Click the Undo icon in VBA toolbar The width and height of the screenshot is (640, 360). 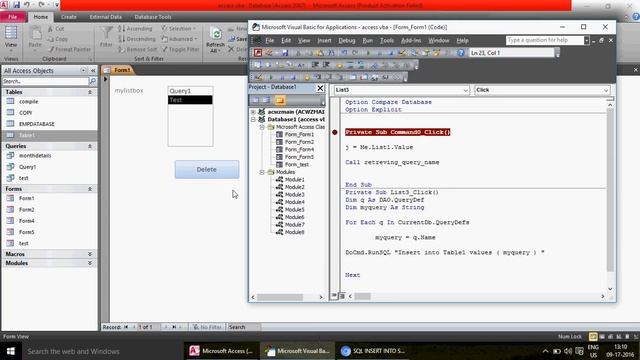[x=344, y=53]
